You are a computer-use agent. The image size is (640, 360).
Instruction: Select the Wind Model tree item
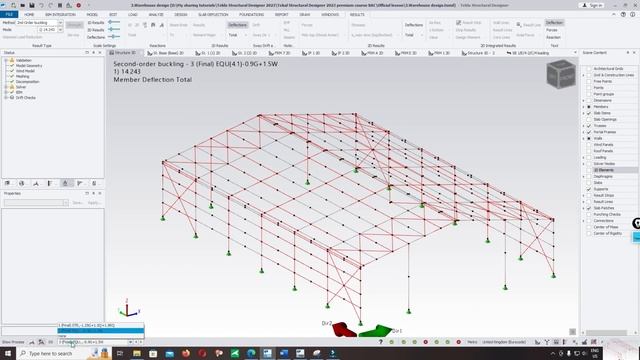pos(25,71)
